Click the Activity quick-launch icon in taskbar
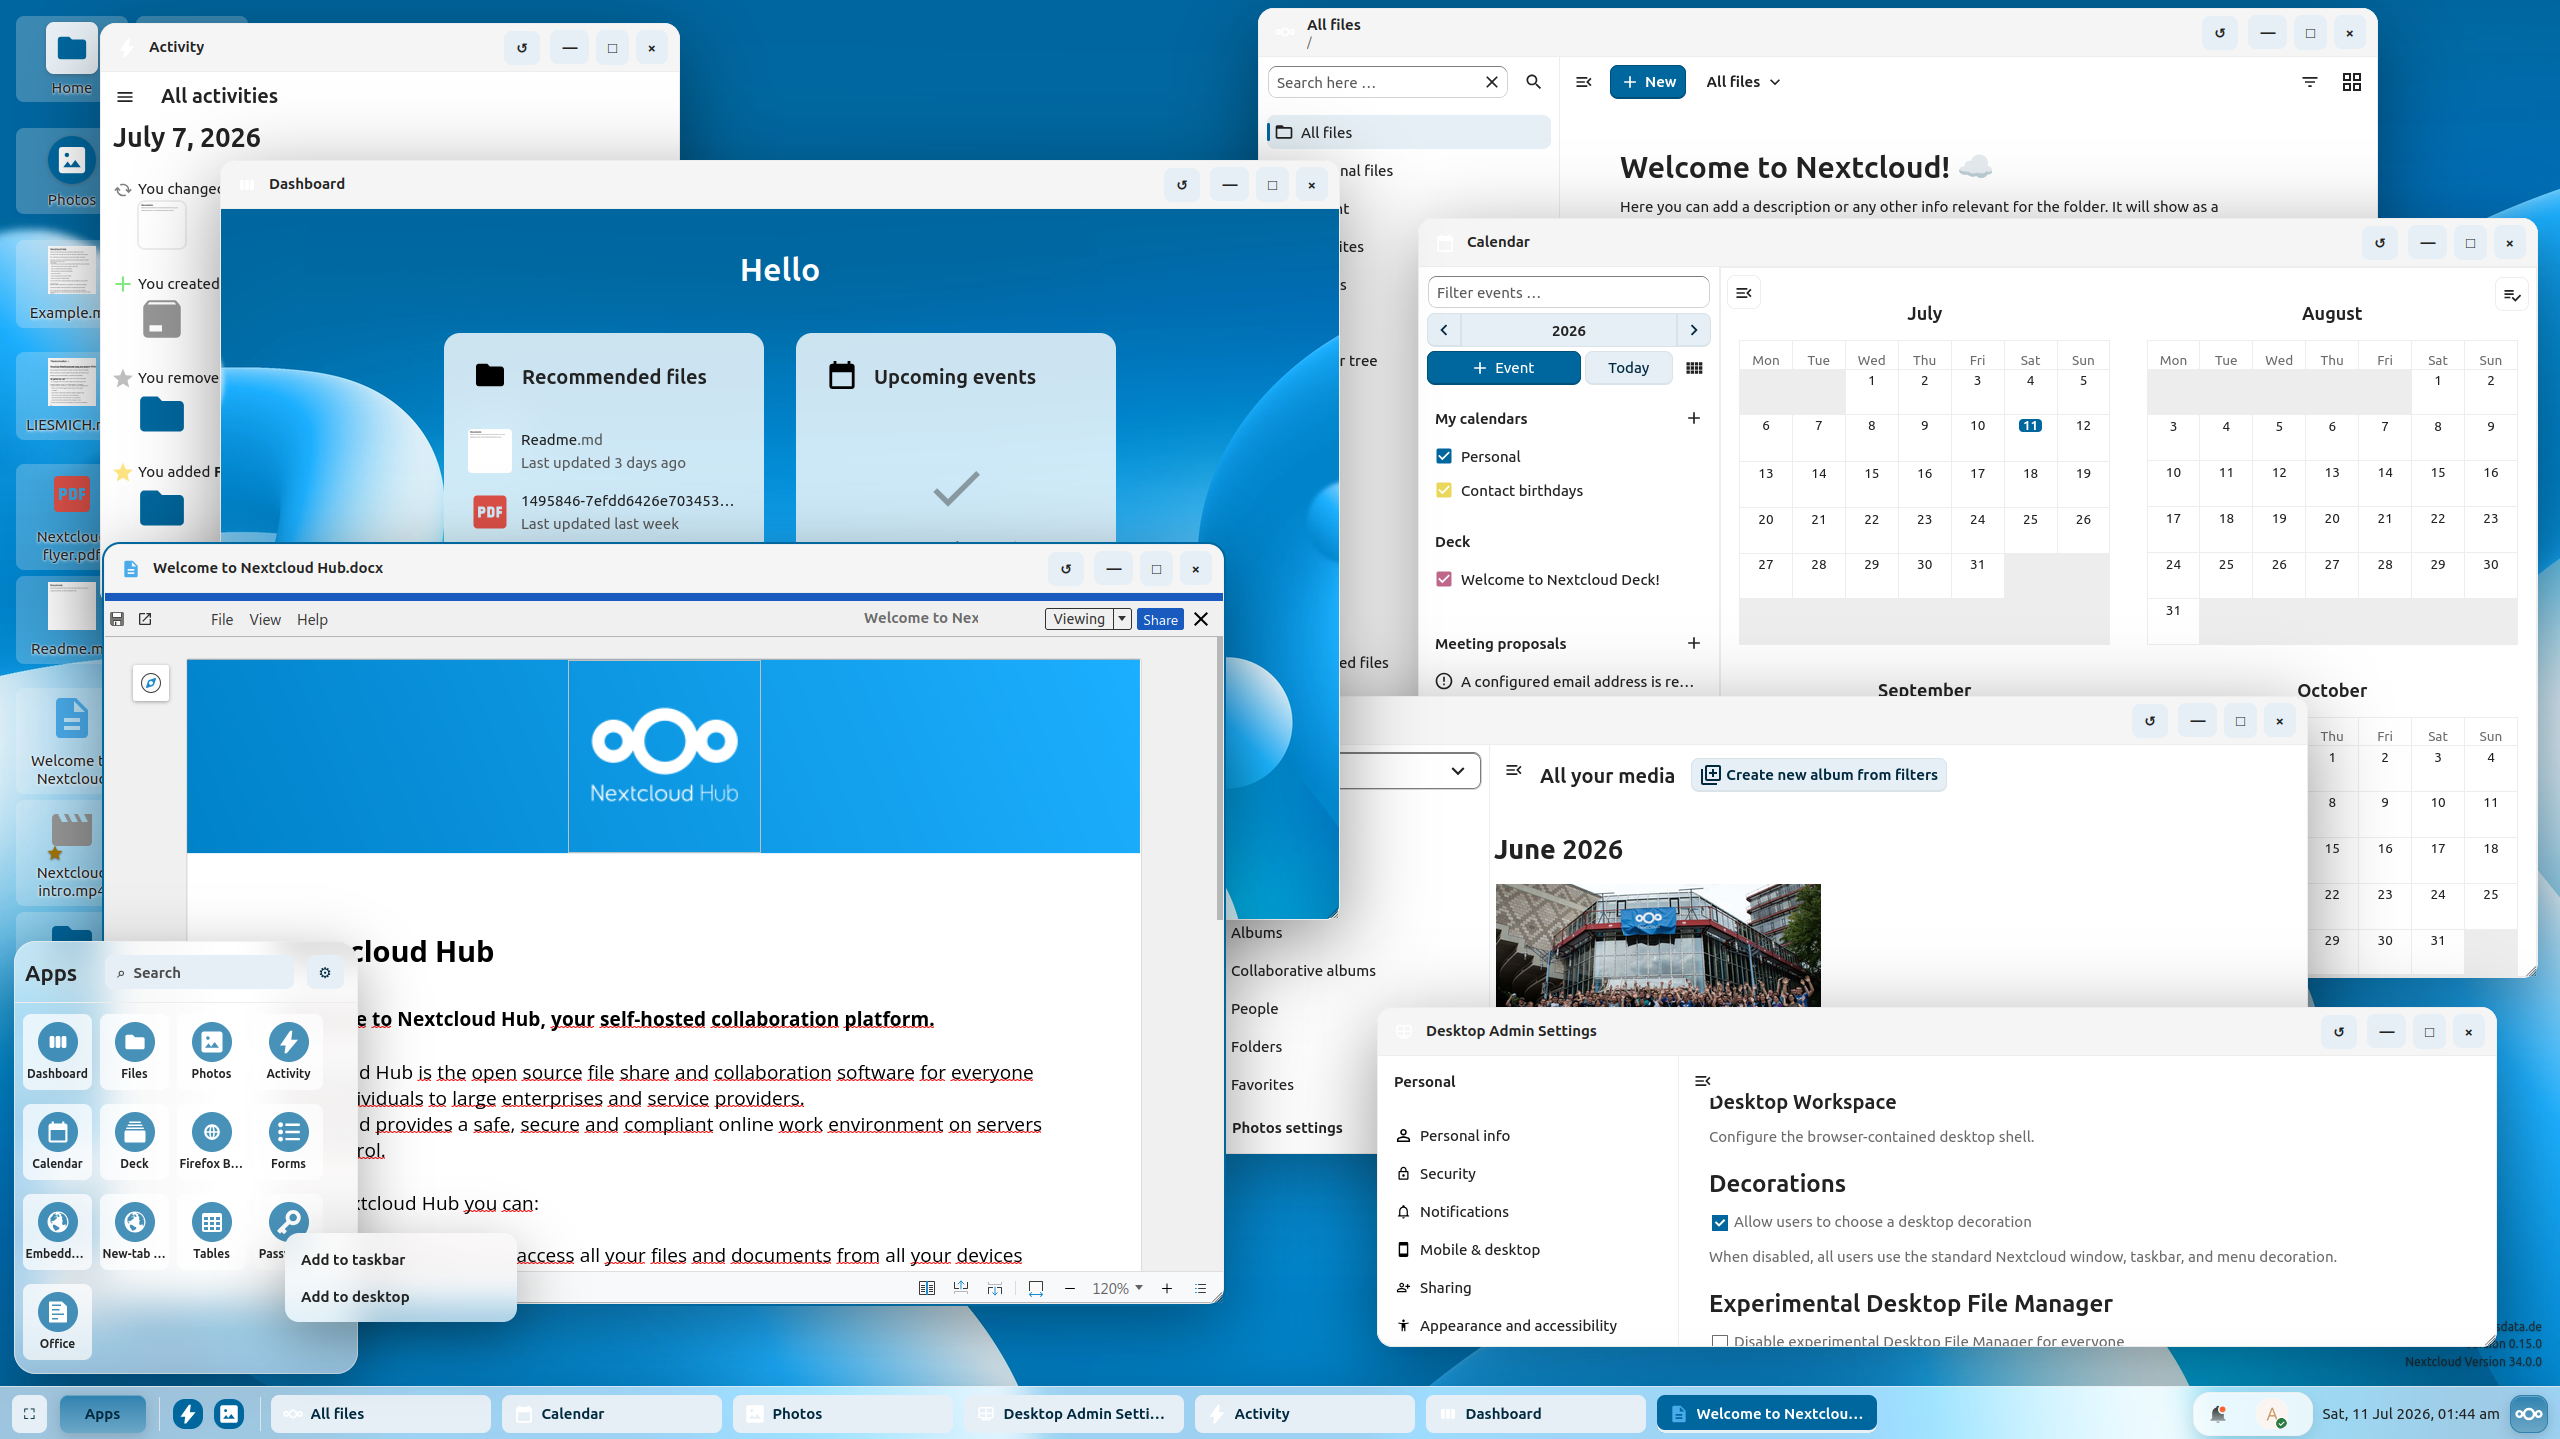 tap(188, 1413)
